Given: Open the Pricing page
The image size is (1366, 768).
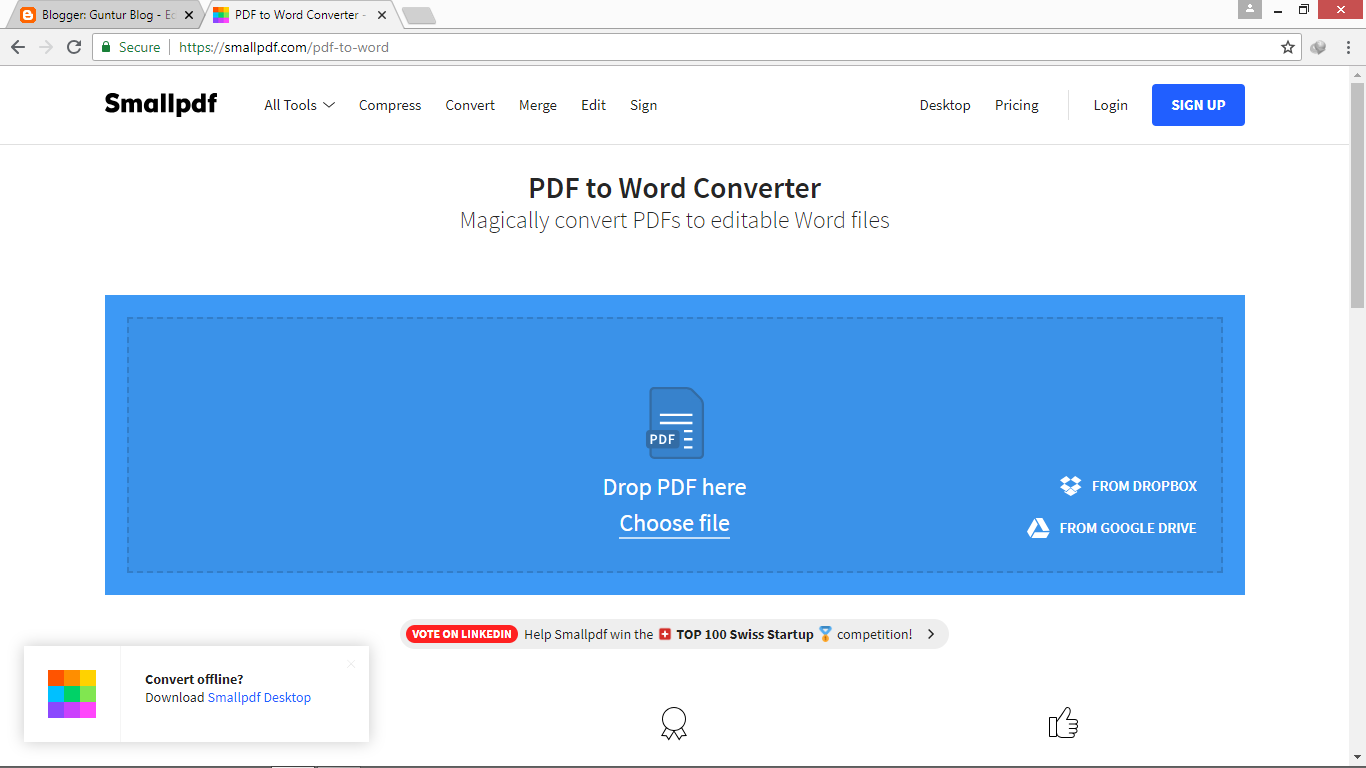Looking at the screenshot, I should coord(1017,105).
